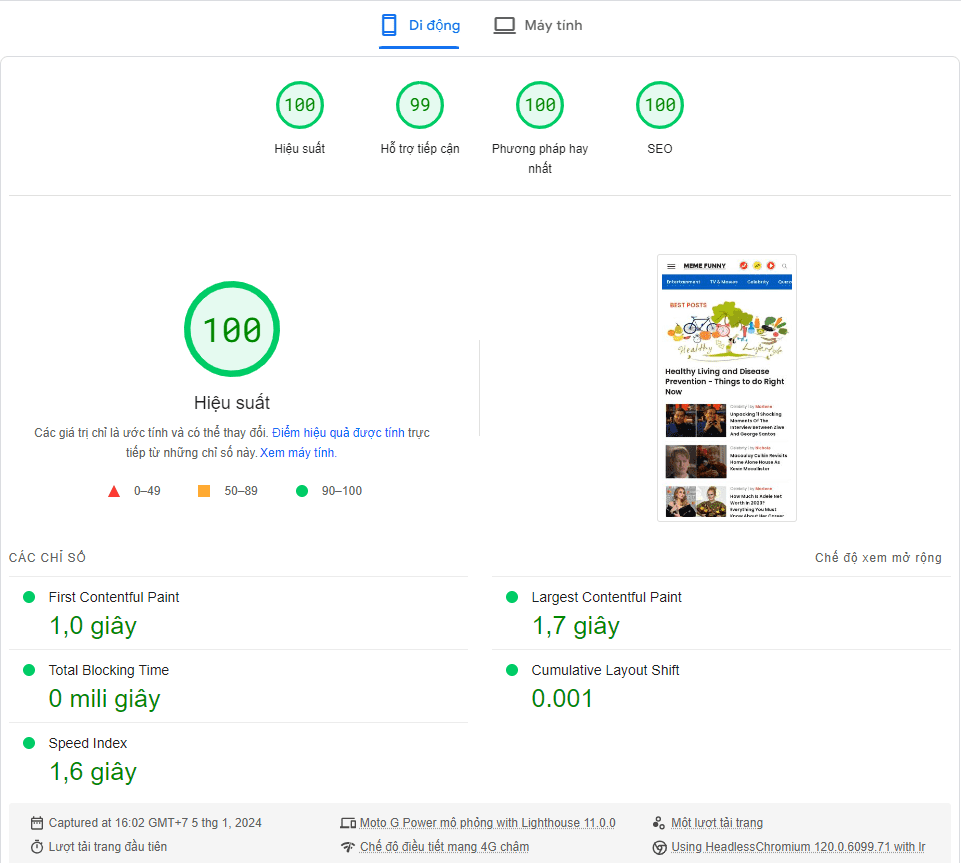This screenshot has width=961, height=863.
Task: Click the calendar icon beside Captured at
Action: 37,823
